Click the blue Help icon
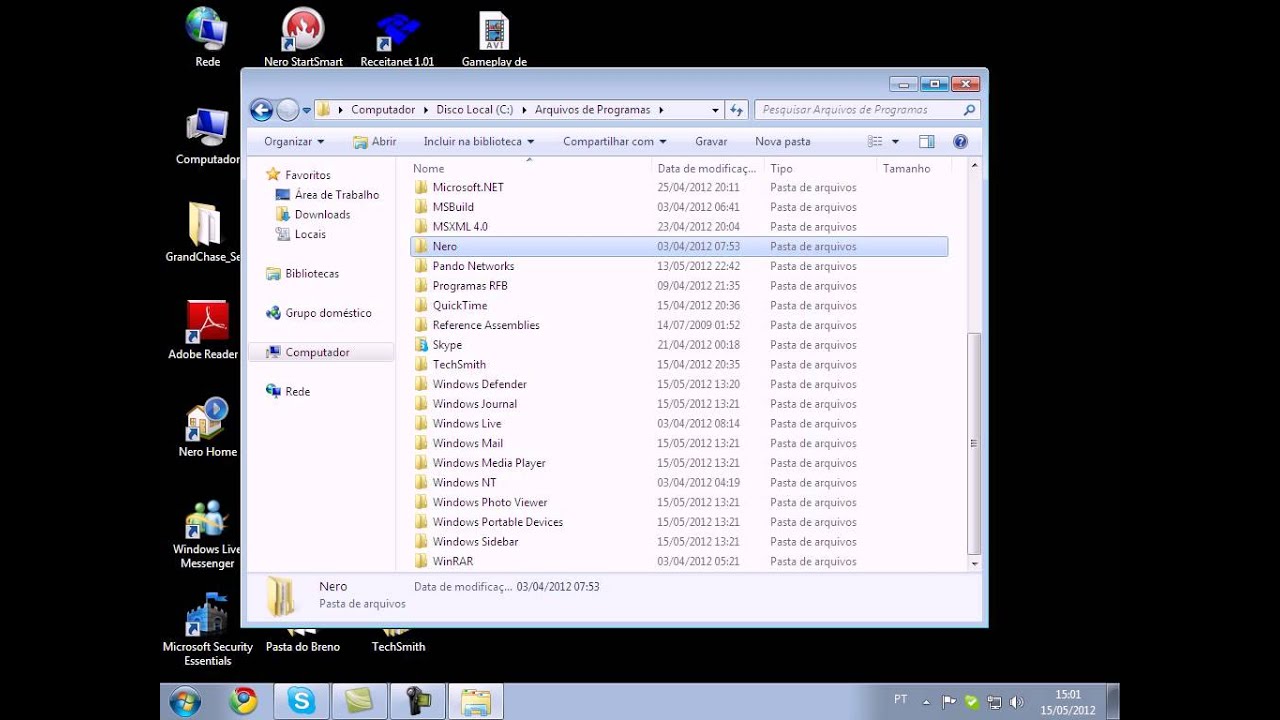The height and width of the screenshot is (720, 1280). tap(961, 142)
